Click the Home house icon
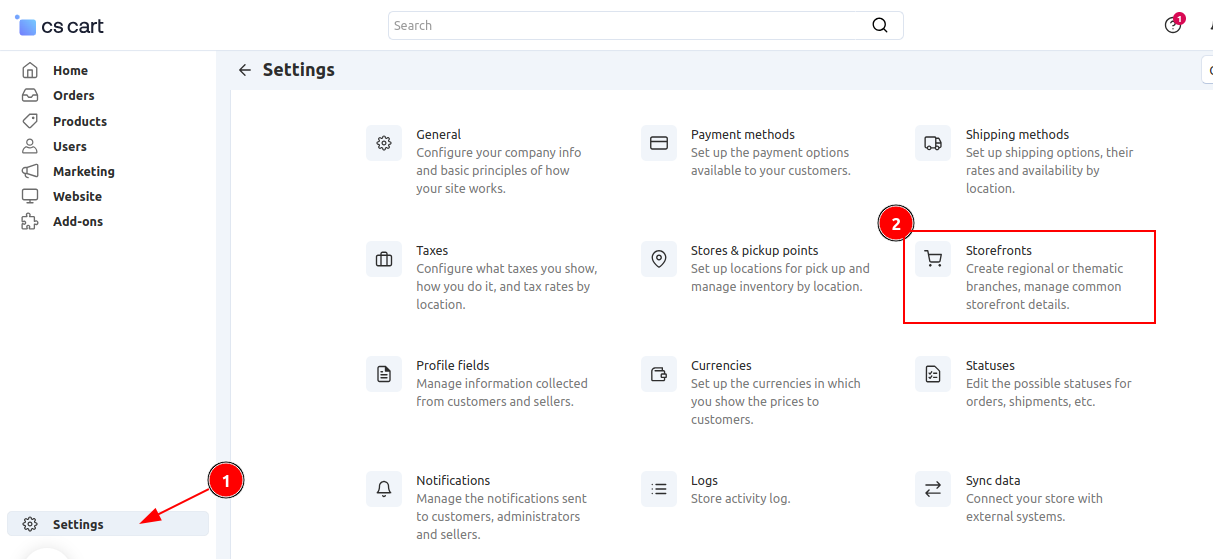 [31, 70]
